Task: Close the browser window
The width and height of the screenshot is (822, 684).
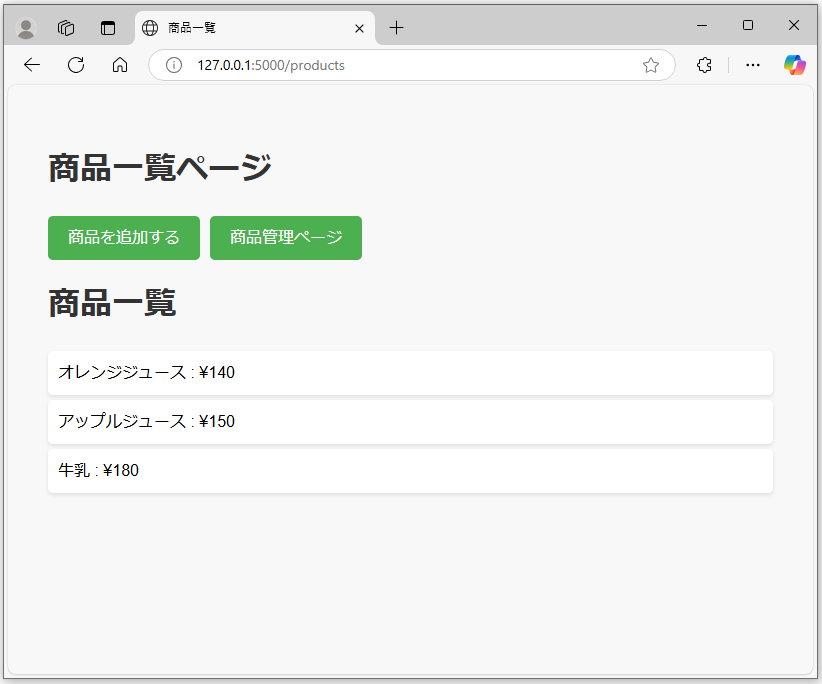Action: point(794,25)
